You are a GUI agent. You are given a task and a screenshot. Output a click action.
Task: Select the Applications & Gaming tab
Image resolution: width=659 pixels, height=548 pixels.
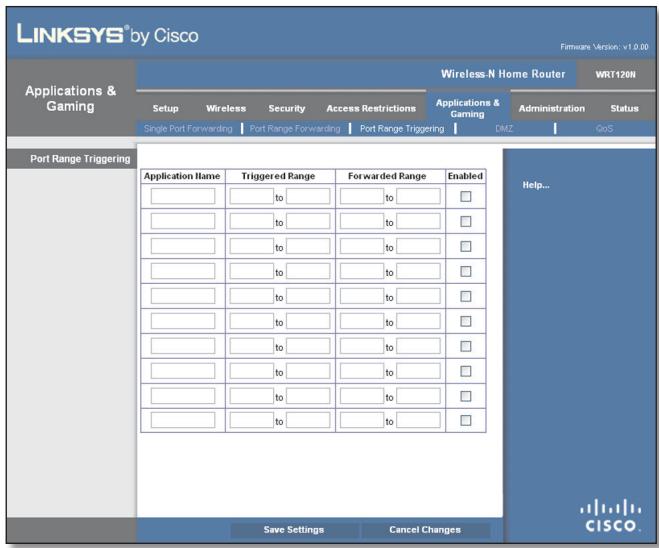coord(468,108)
